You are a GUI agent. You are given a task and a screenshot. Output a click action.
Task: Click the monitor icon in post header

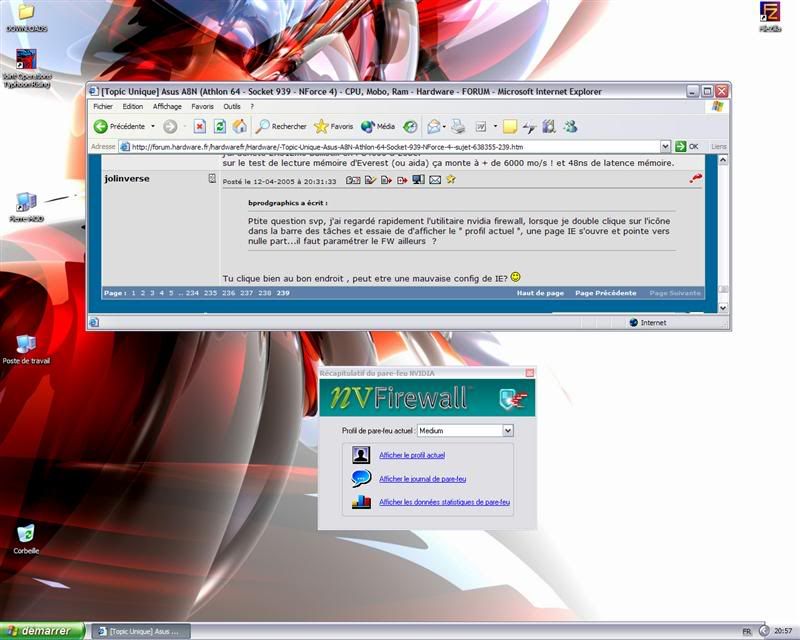pyautogui.click(x=418, y=179)
